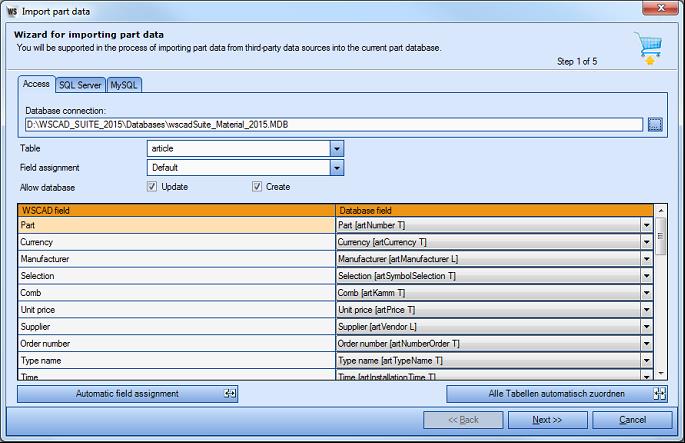Select the Access tab
685x443 pixels.
(36, 84)
